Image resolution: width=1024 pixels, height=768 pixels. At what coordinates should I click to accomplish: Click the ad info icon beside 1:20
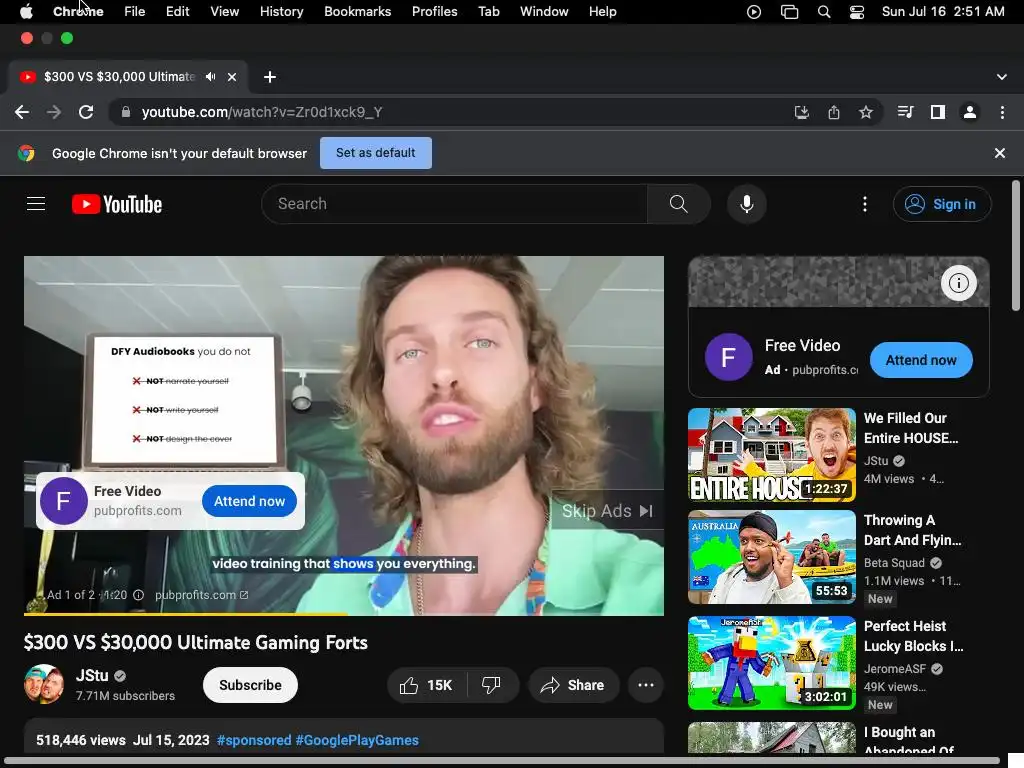coord(138,595)
